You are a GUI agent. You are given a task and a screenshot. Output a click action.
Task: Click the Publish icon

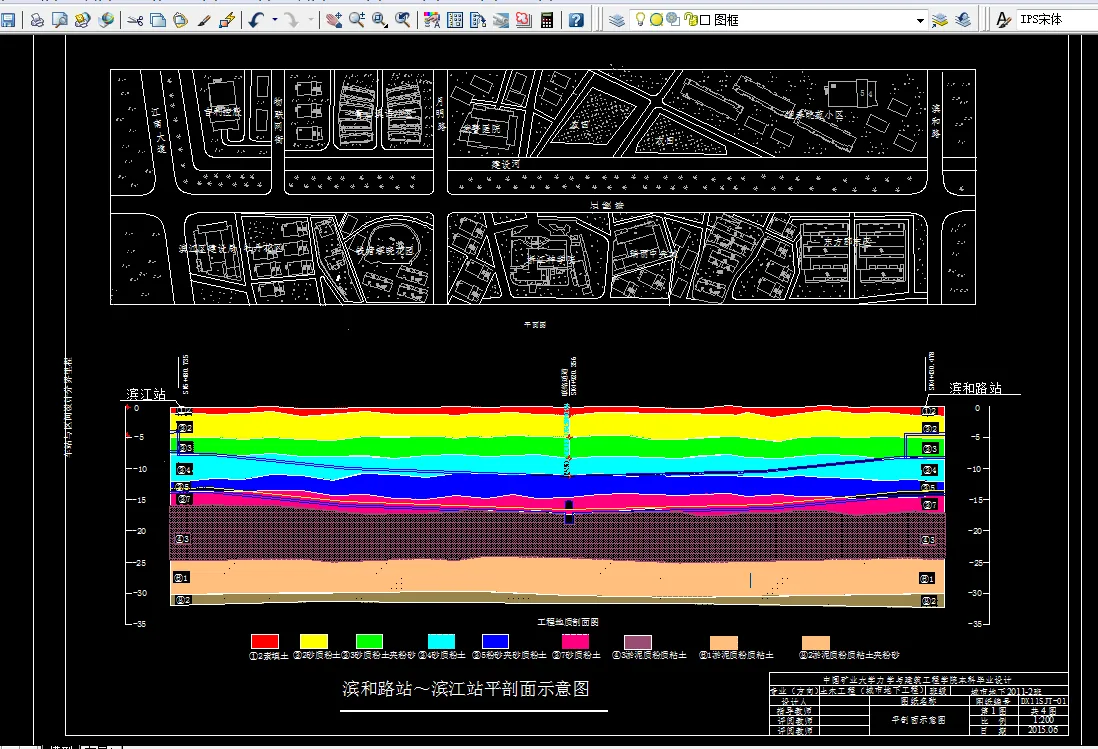83,20
